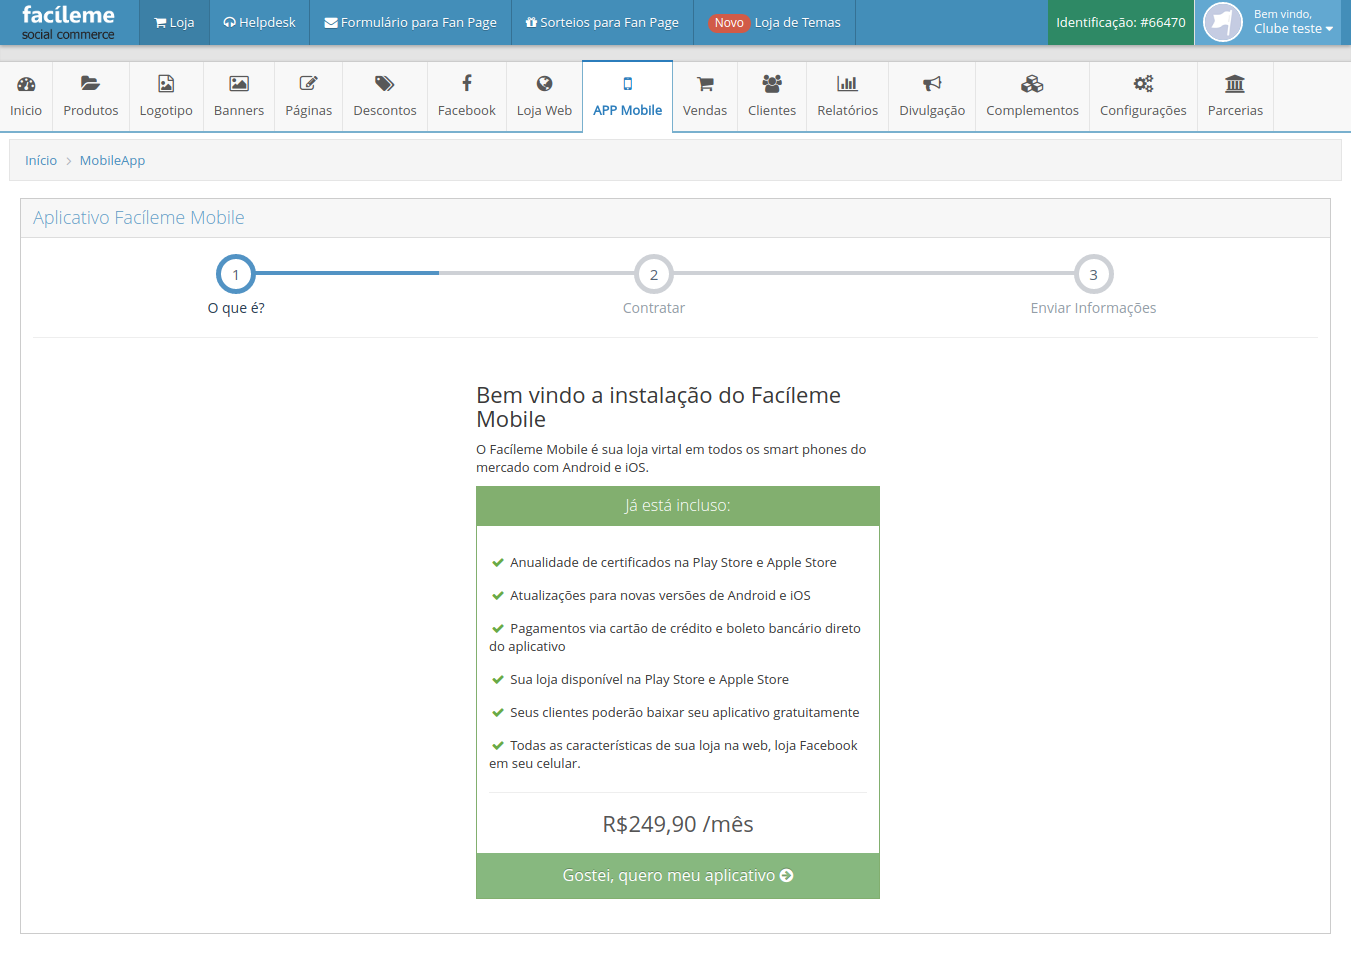Image resolution: width=1351 pixels, height=961 pixels.
Task: Click Identificação #66470 badge
Action: [x=1121, y=22]
